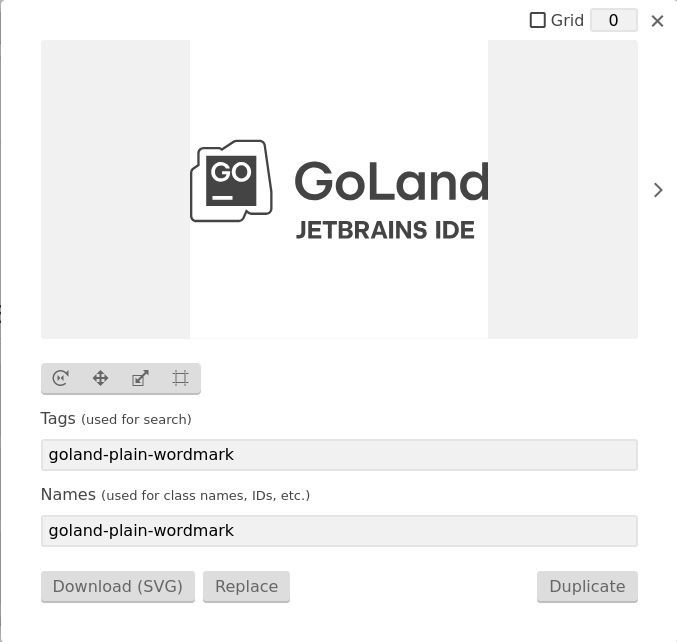Image resolution: width=677 pixels, height=642 pixels.
Task: Close the icon edit dialog
Action: coord(657,21)
